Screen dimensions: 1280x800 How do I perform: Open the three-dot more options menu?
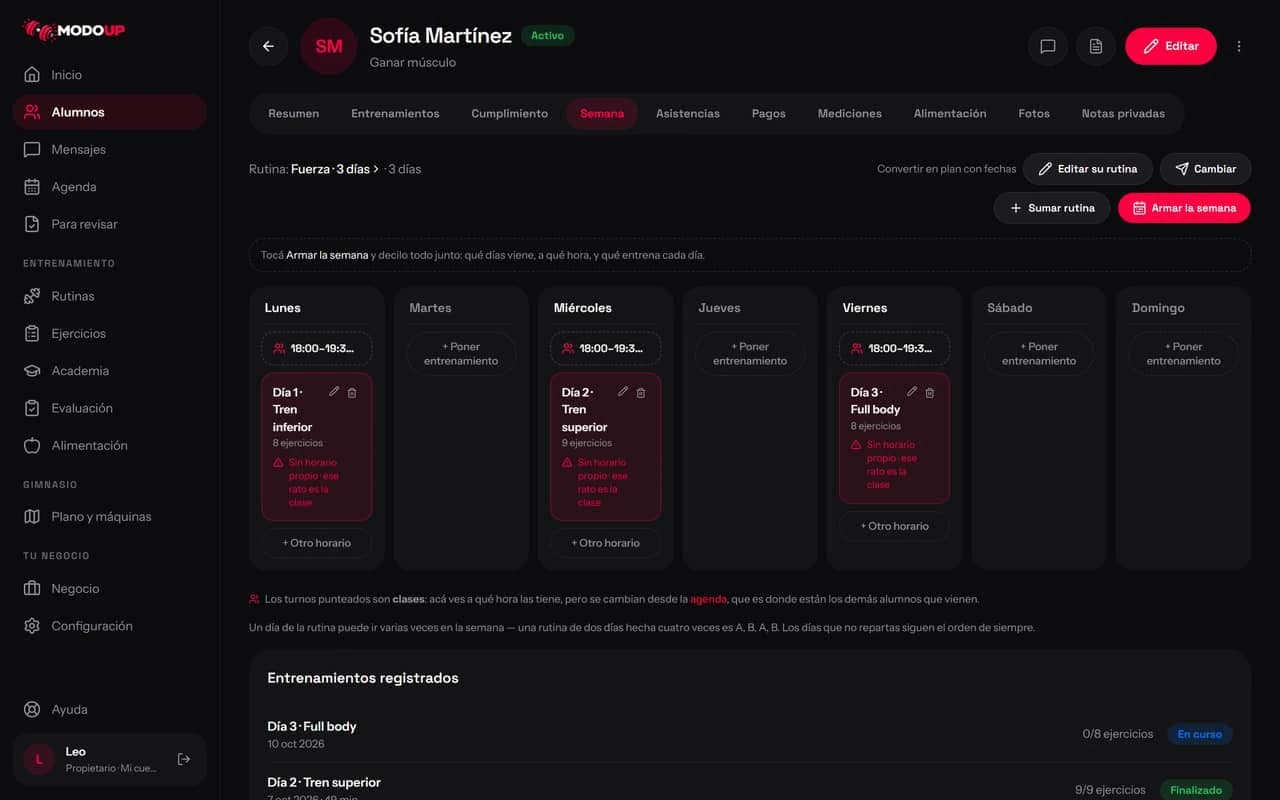pyautogui.click(x=1239, y=46)
